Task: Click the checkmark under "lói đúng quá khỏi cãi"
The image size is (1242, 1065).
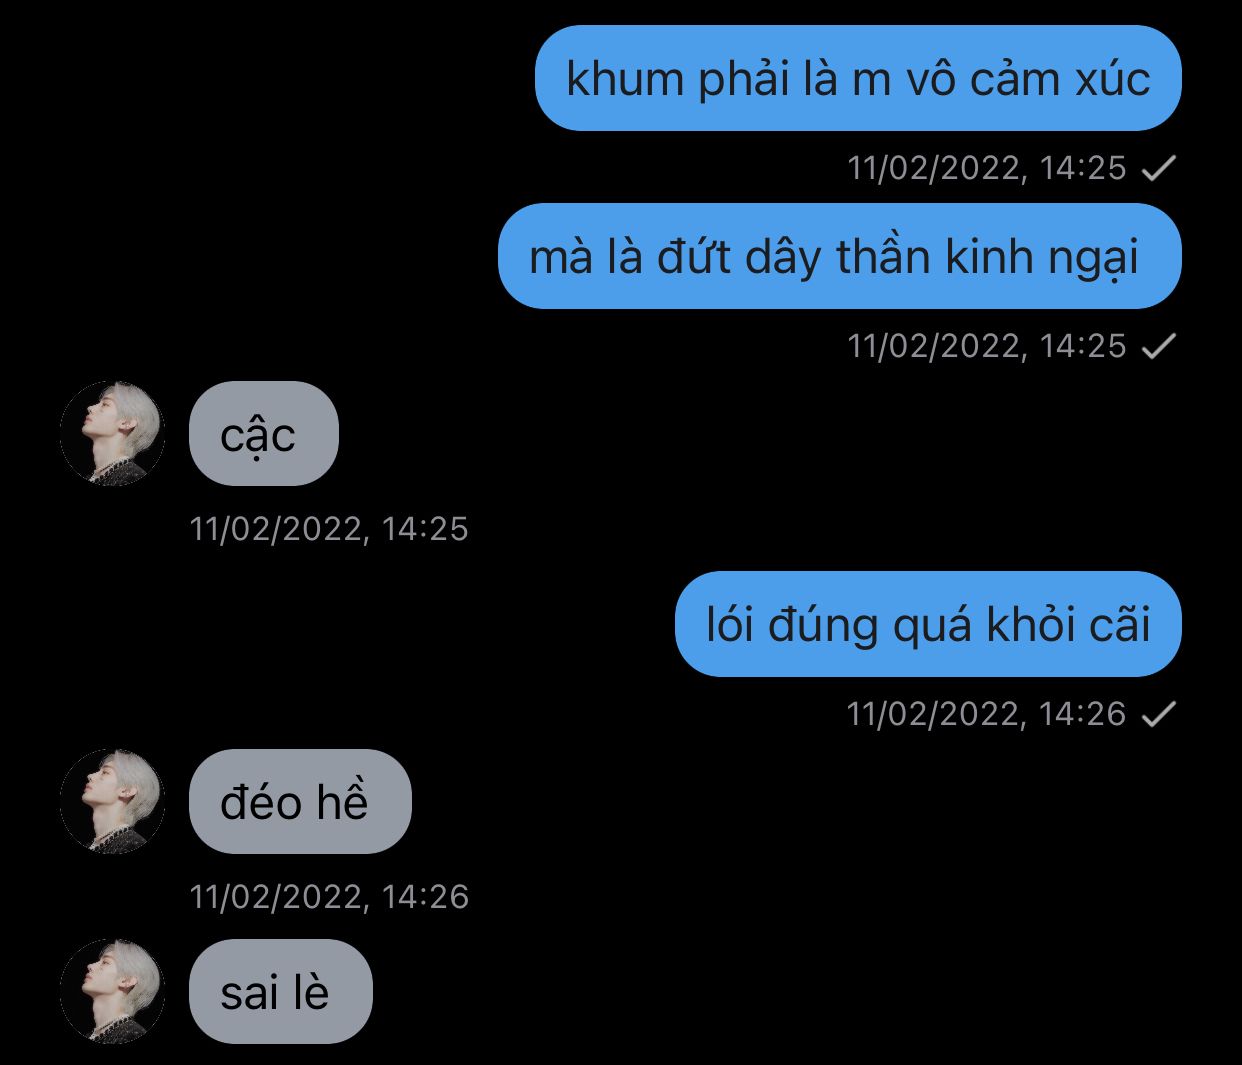Action: tap(1159, 714)
